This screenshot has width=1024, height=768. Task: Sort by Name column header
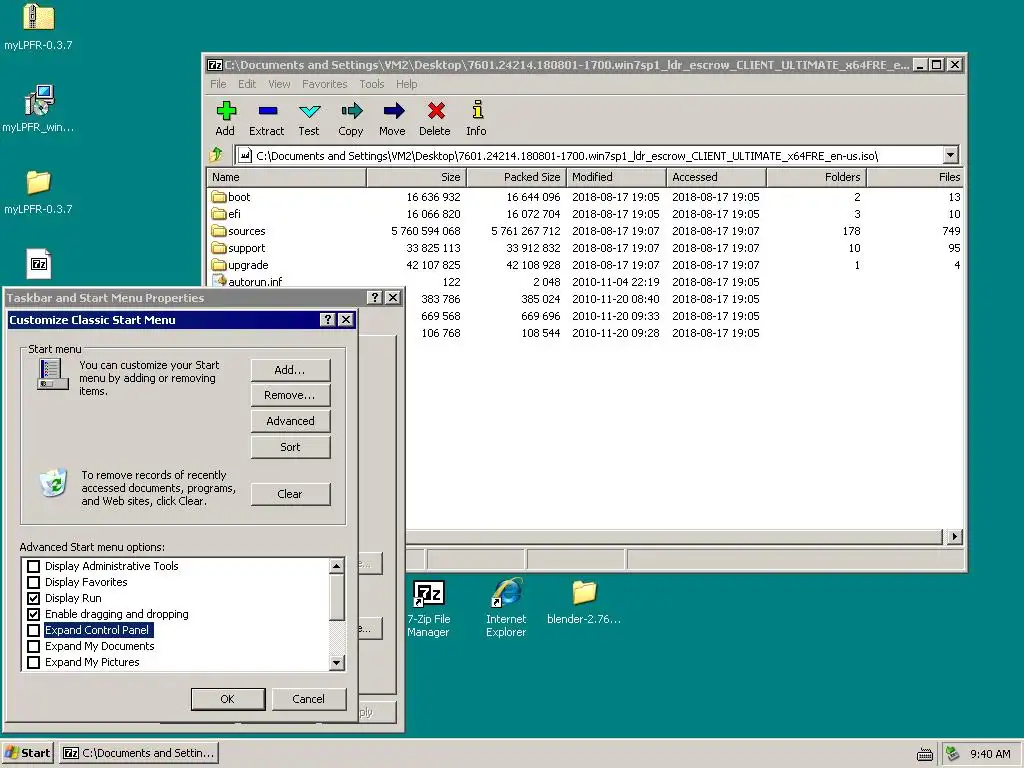[287, 177]
